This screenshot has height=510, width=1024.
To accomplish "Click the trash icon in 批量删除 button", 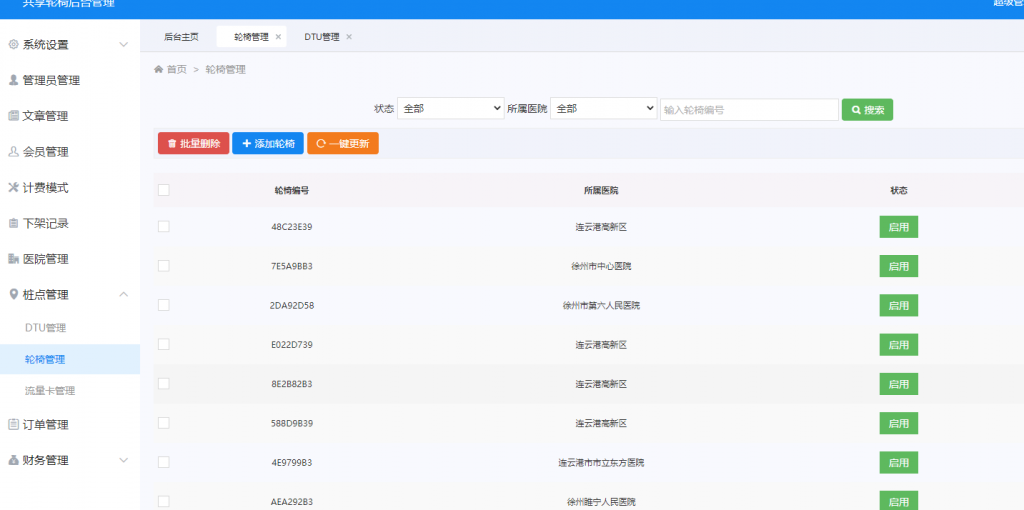I will [172, 144].
